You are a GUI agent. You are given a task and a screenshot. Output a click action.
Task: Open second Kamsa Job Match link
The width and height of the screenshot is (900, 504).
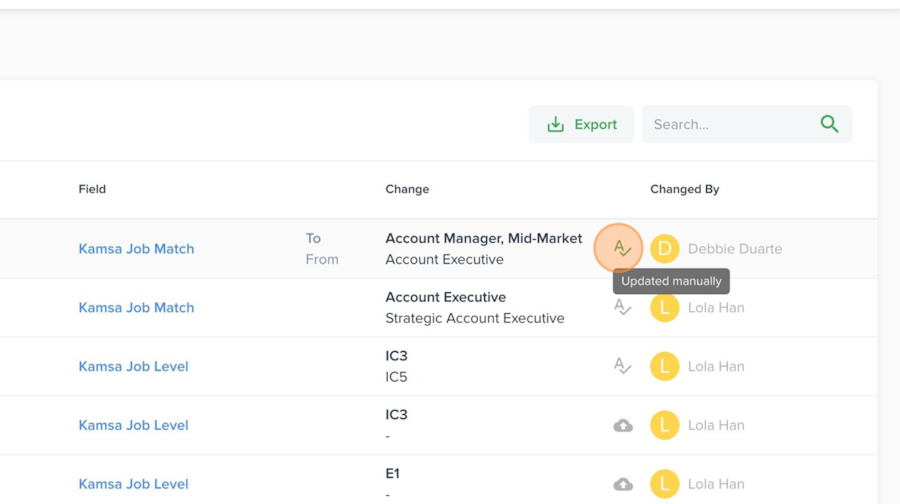coord(136,308)
